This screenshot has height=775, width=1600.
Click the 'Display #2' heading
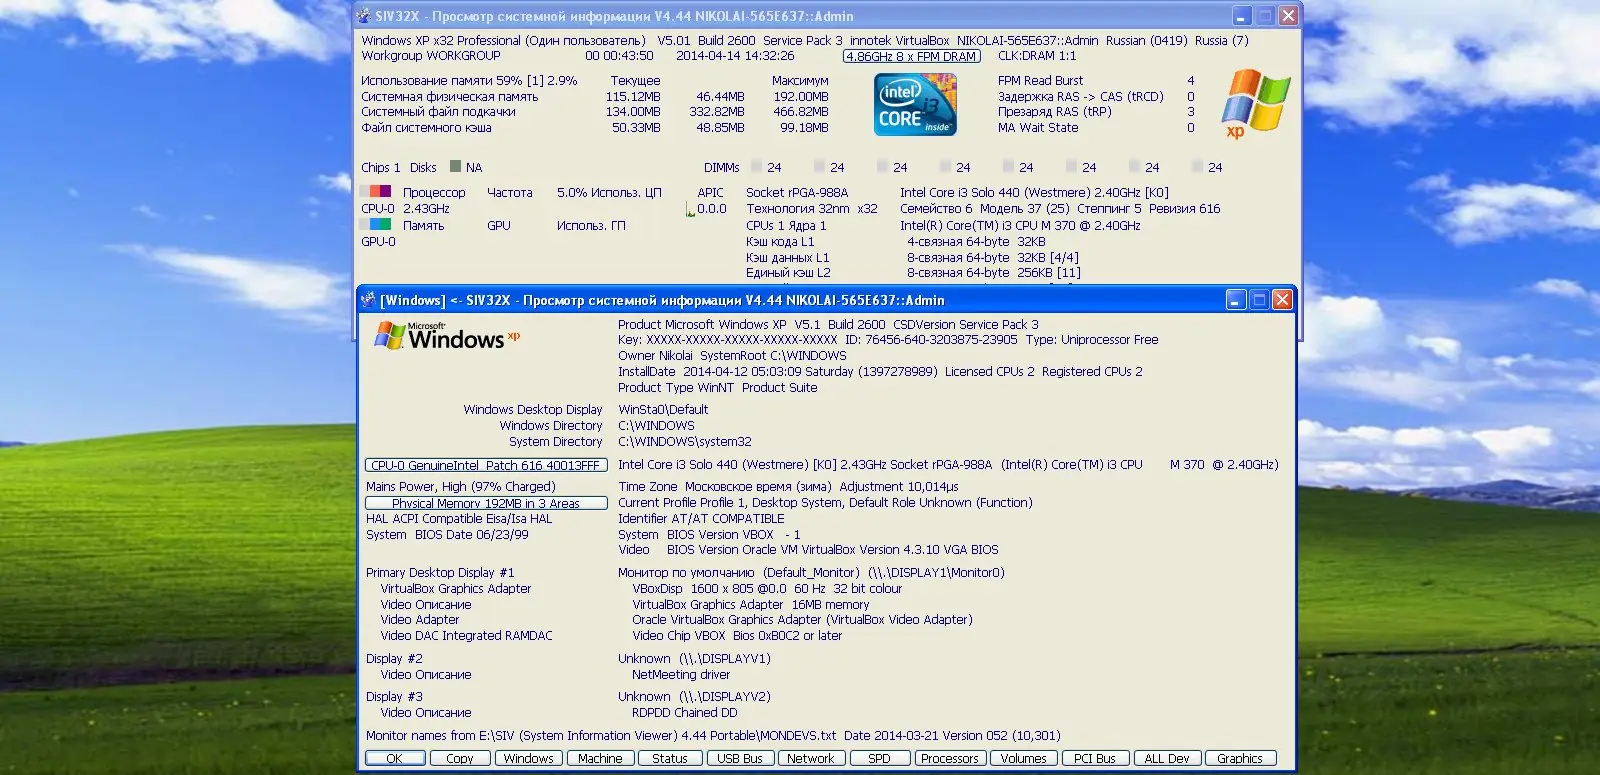point(394,659)
